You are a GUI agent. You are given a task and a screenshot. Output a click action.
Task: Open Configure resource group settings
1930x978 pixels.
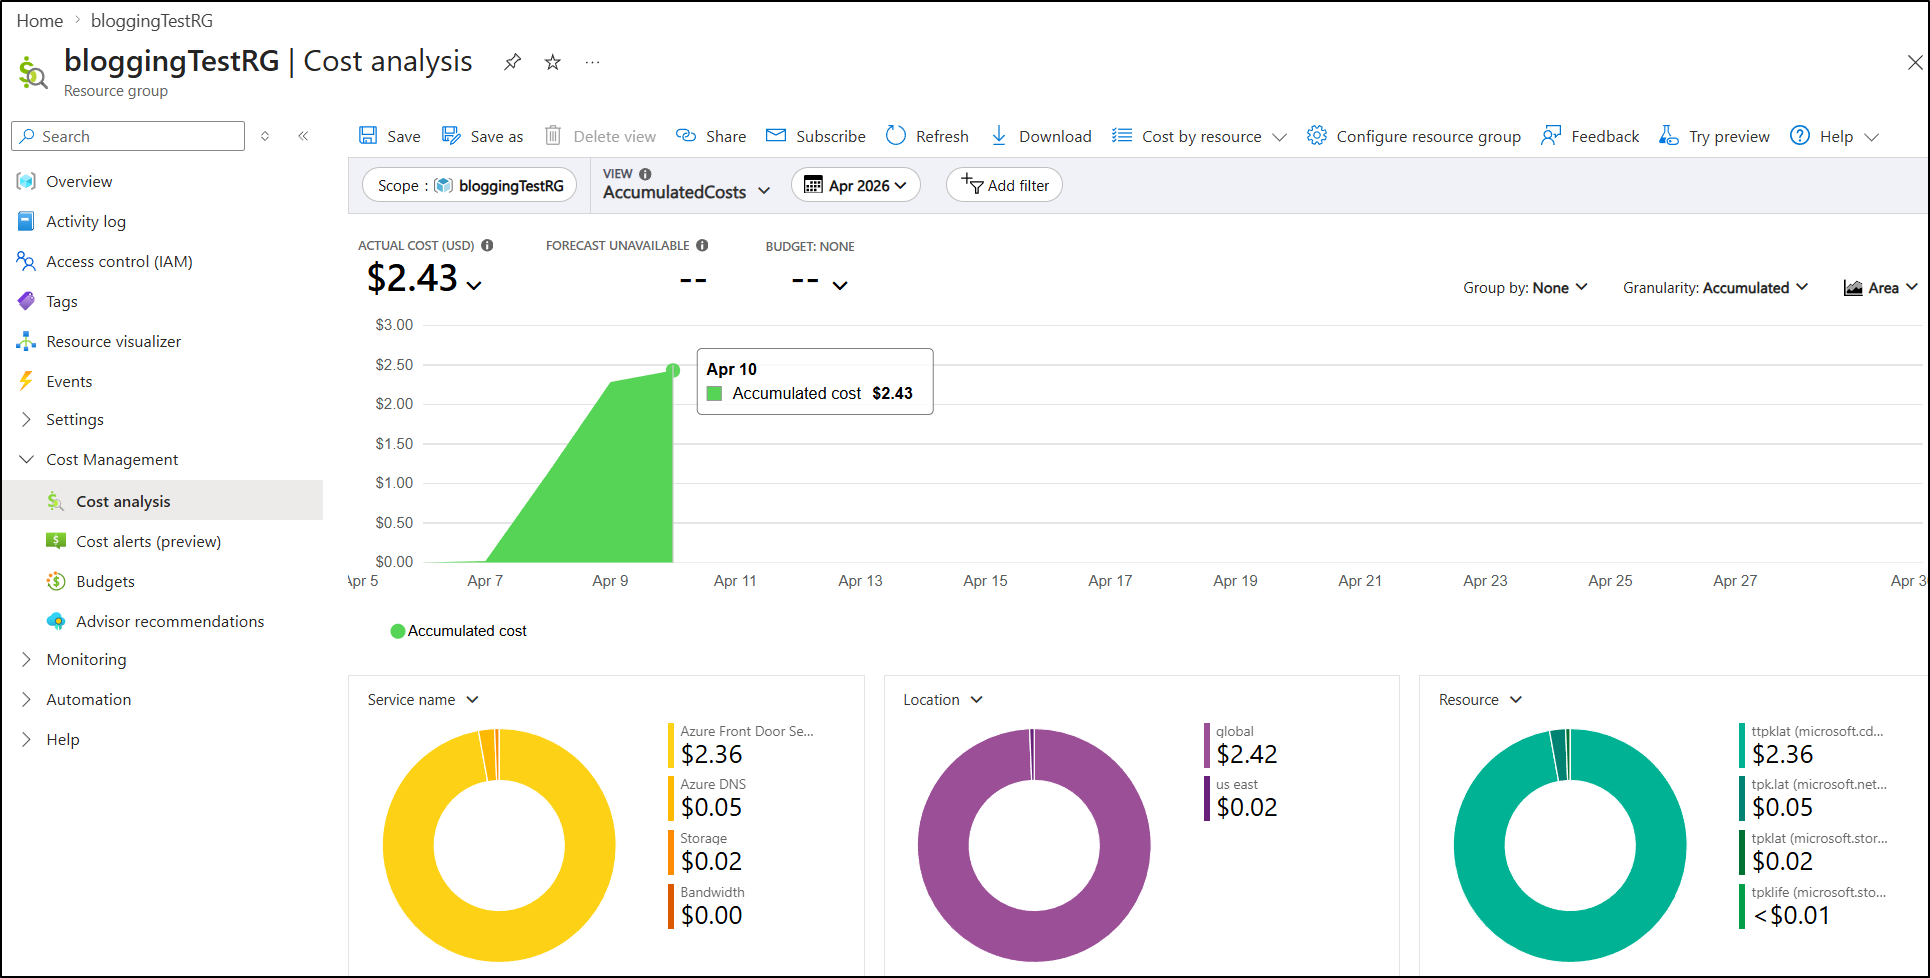[x=1414, y=136]
